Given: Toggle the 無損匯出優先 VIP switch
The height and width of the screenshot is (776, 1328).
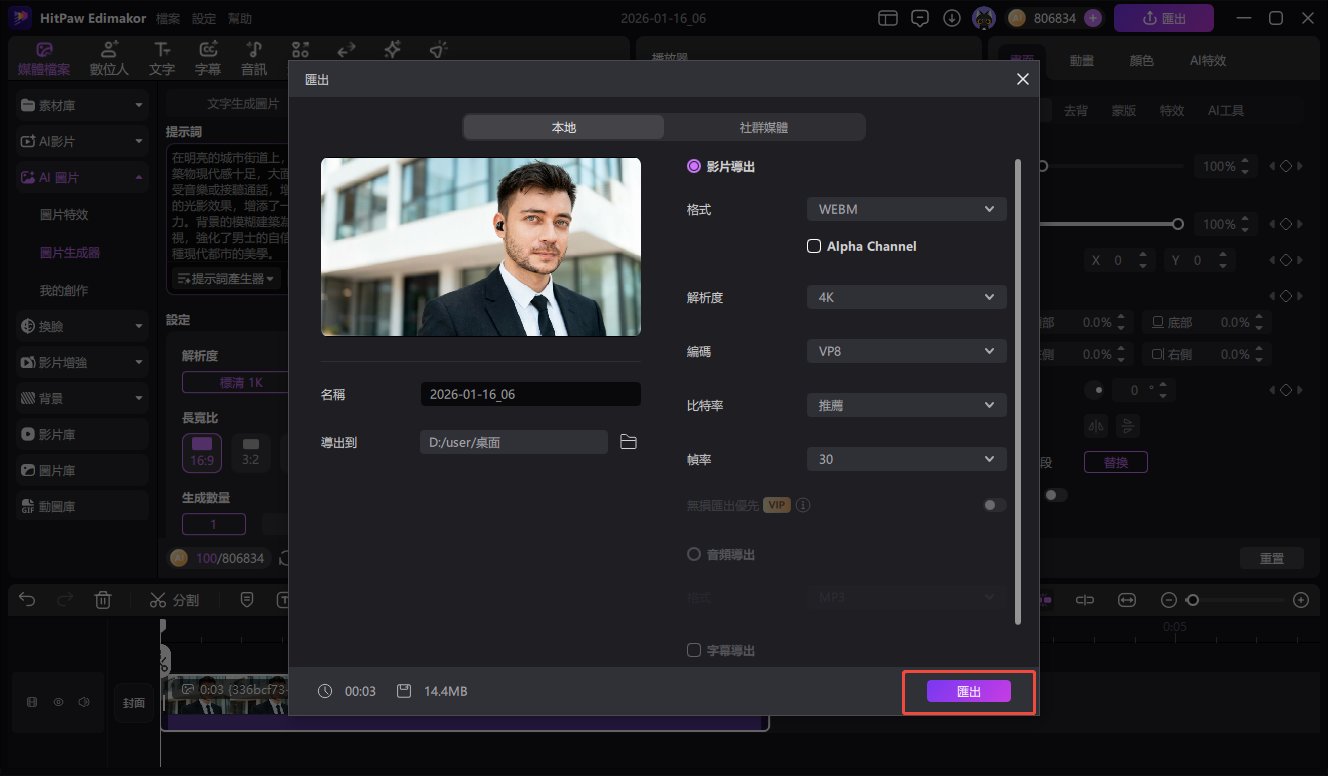Looking at the screenshot, I should (x=993, y=505).
